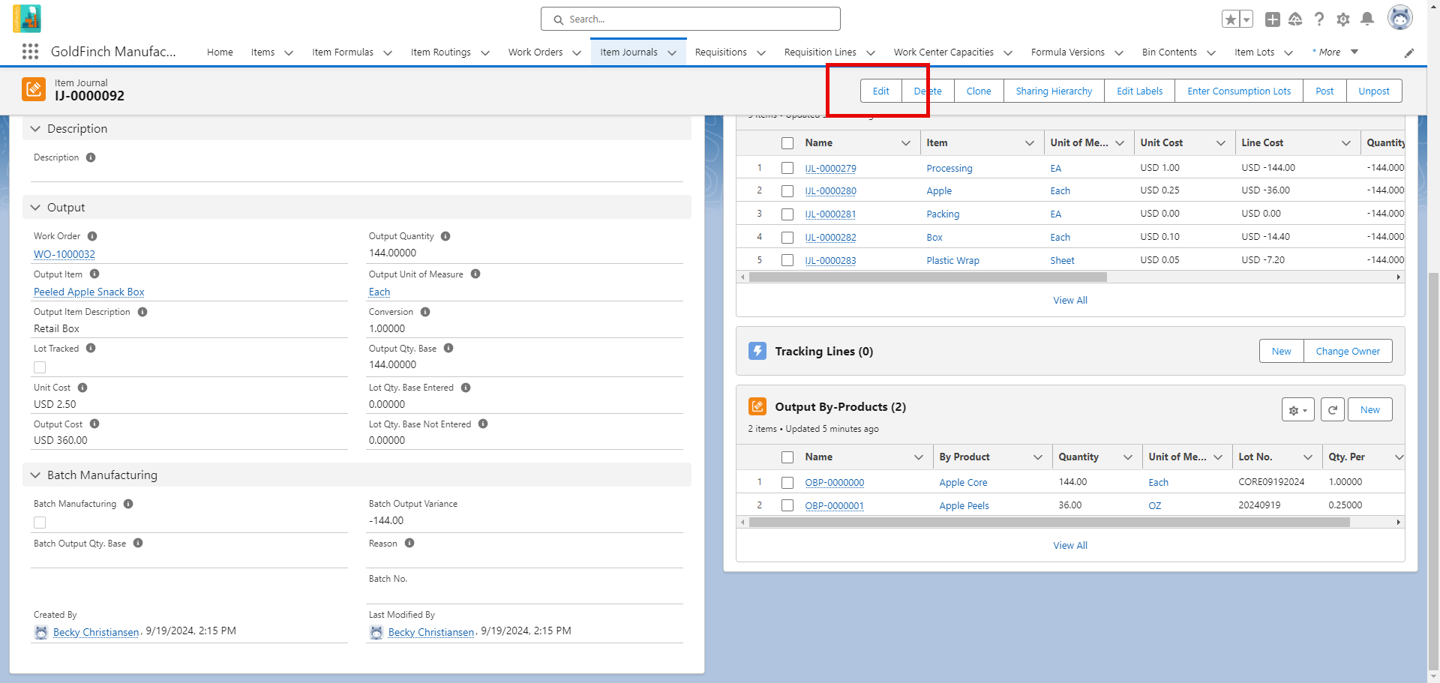Image resolution: width=1440 pixels, height=683 pixels.
Task: Select row IJL-0000283 checkbox
Action: (787, 260)
